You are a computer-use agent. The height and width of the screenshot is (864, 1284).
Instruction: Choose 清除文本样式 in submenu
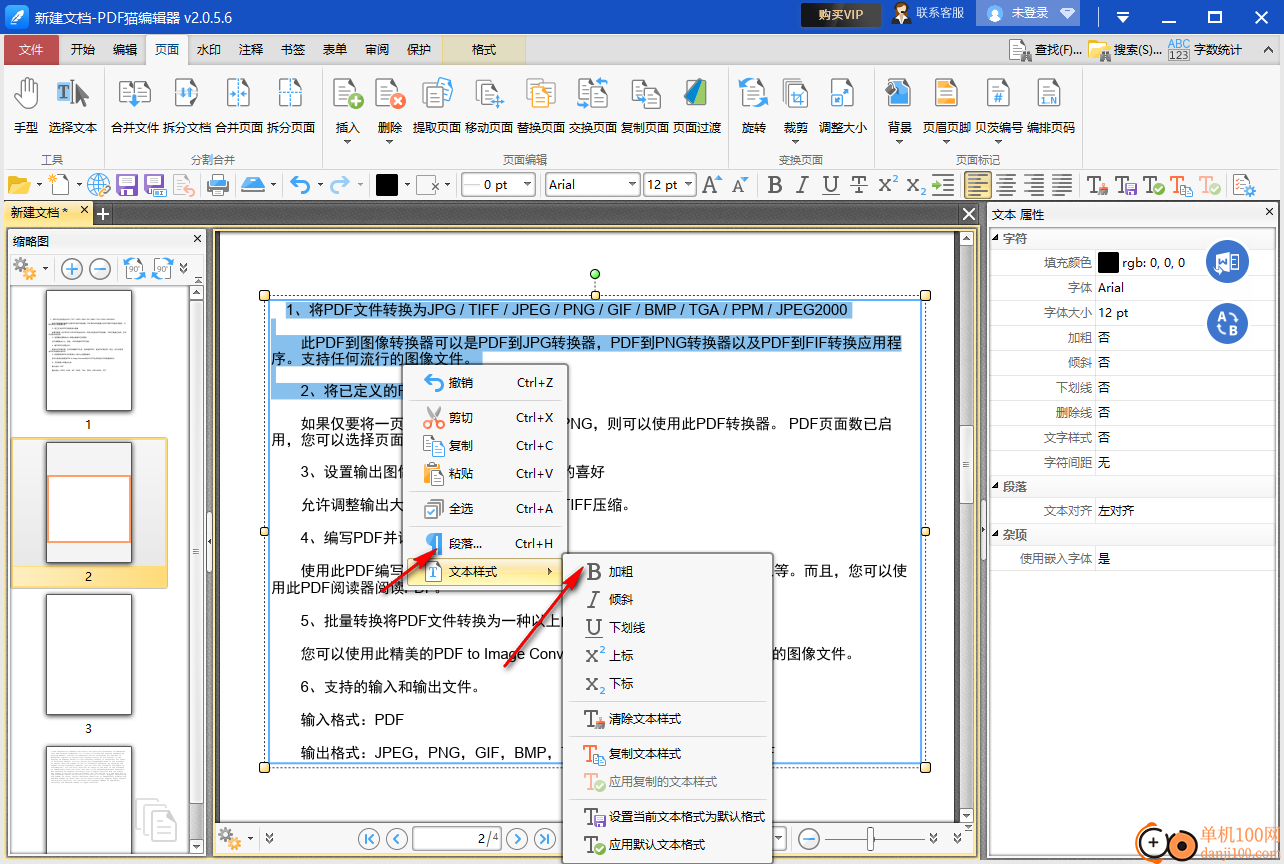point(668,719)
